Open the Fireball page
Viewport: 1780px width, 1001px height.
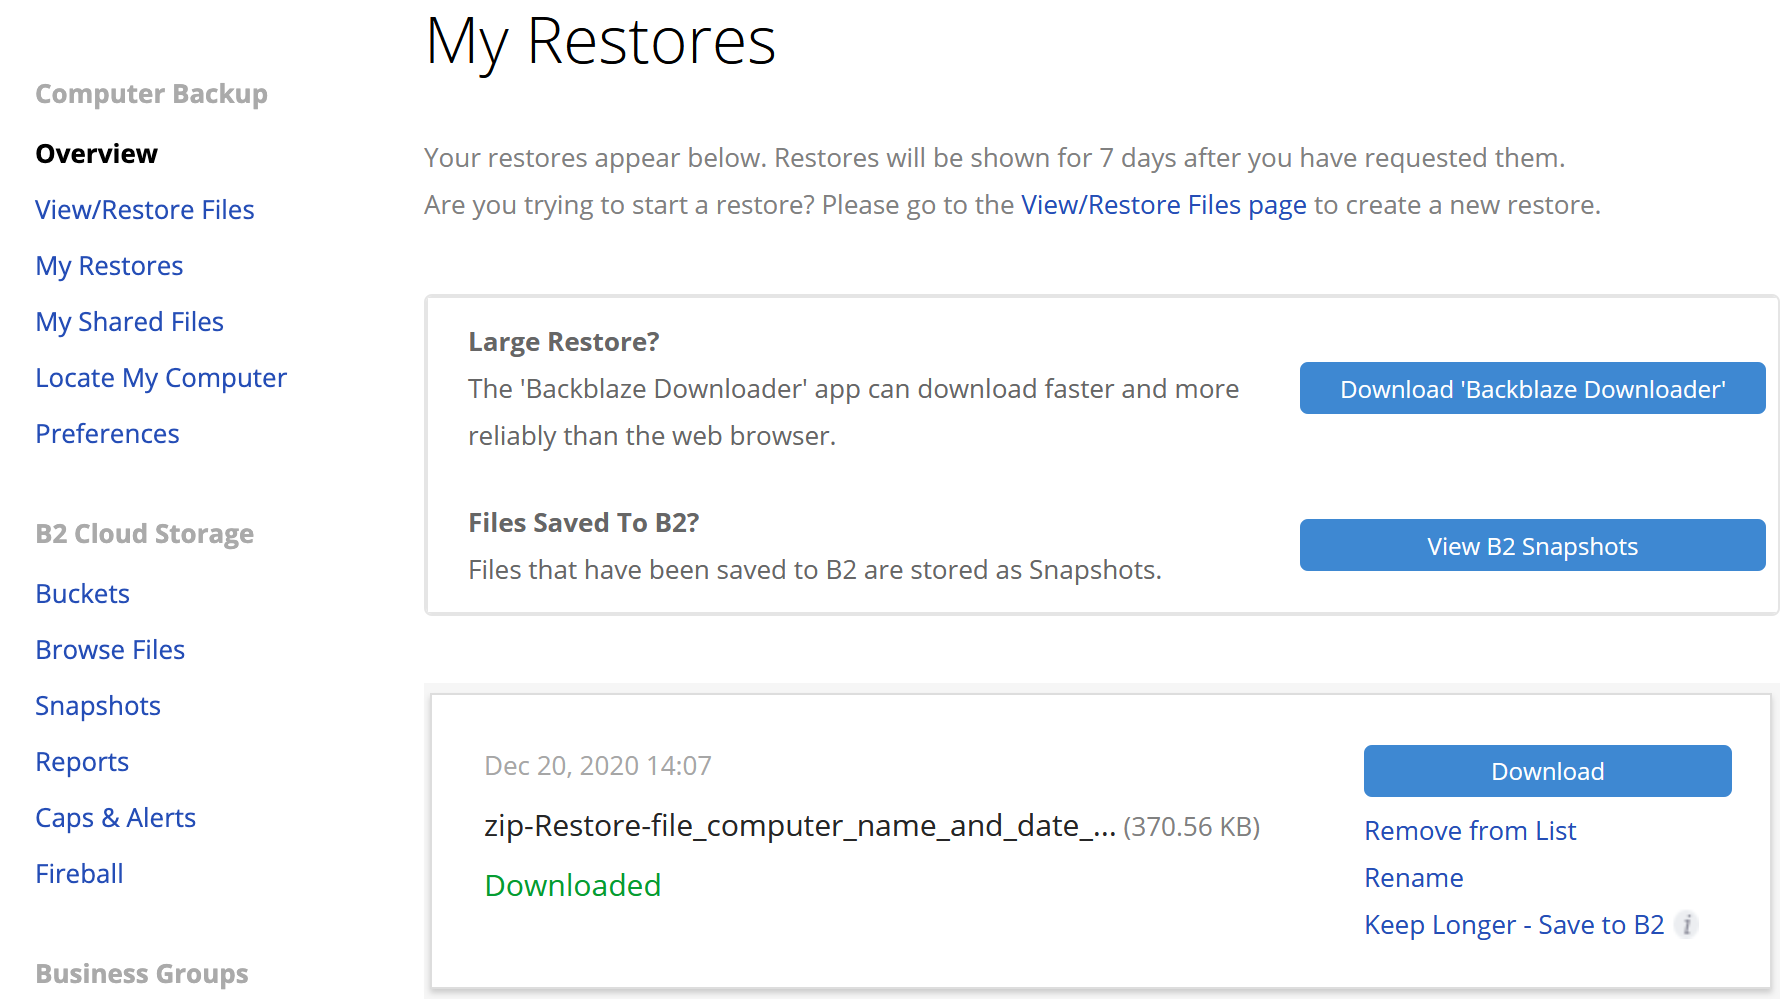point(79,874)
